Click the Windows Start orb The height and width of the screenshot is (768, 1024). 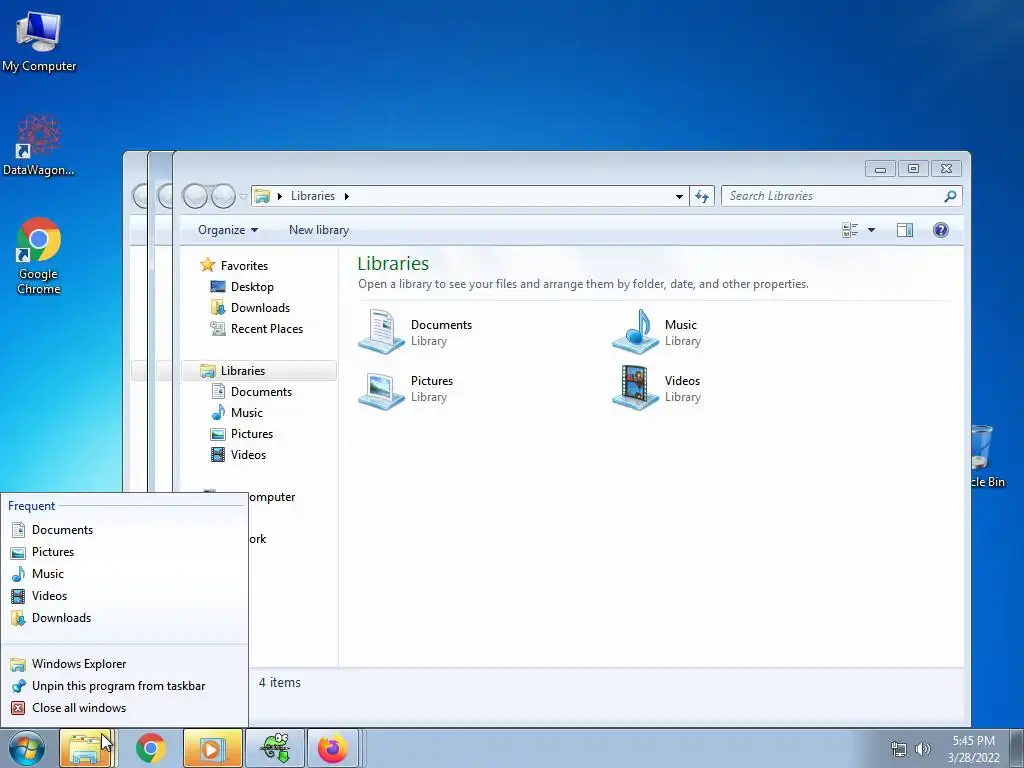(x=27, y=748)
